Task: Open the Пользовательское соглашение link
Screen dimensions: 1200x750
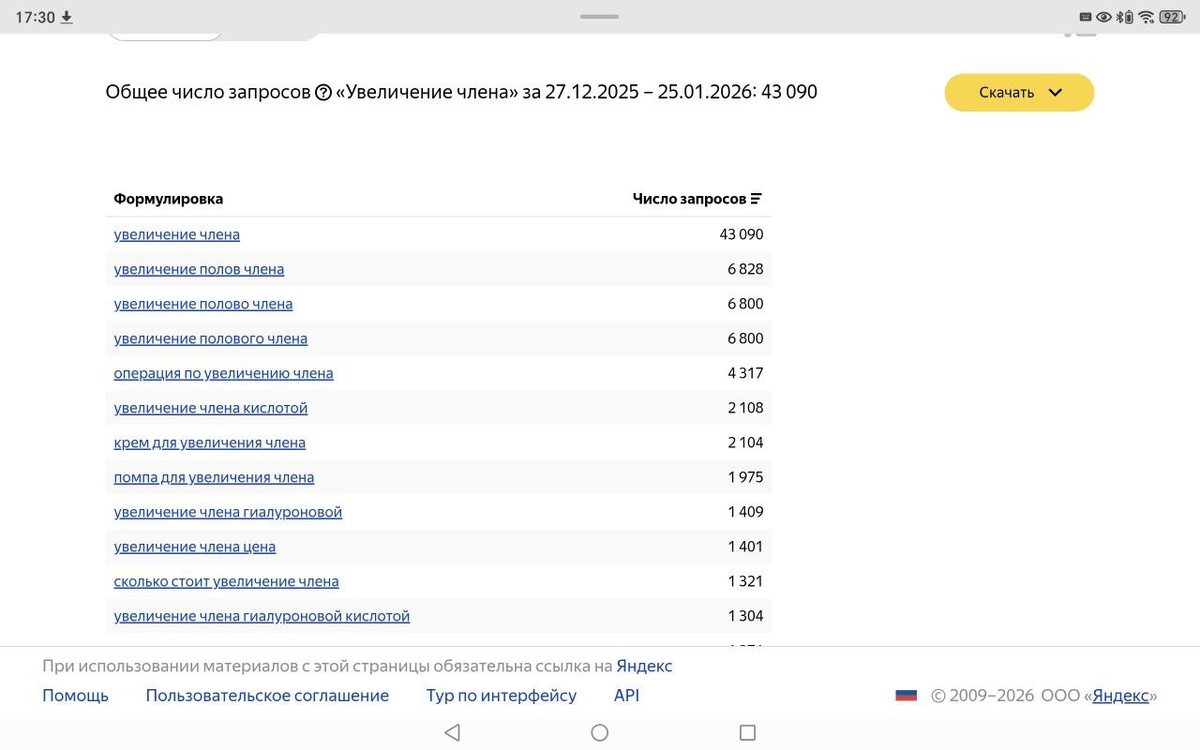Action: coord(267,695)
